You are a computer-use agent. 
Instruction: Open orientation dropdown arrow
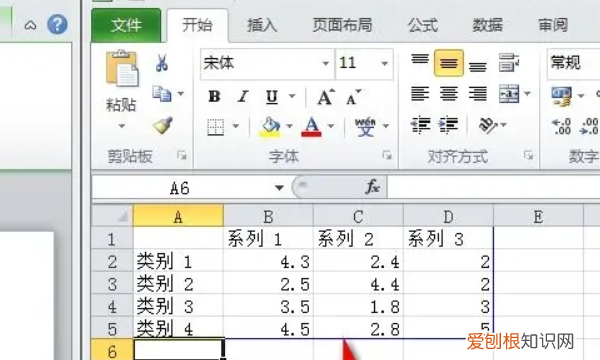[504, 125]
